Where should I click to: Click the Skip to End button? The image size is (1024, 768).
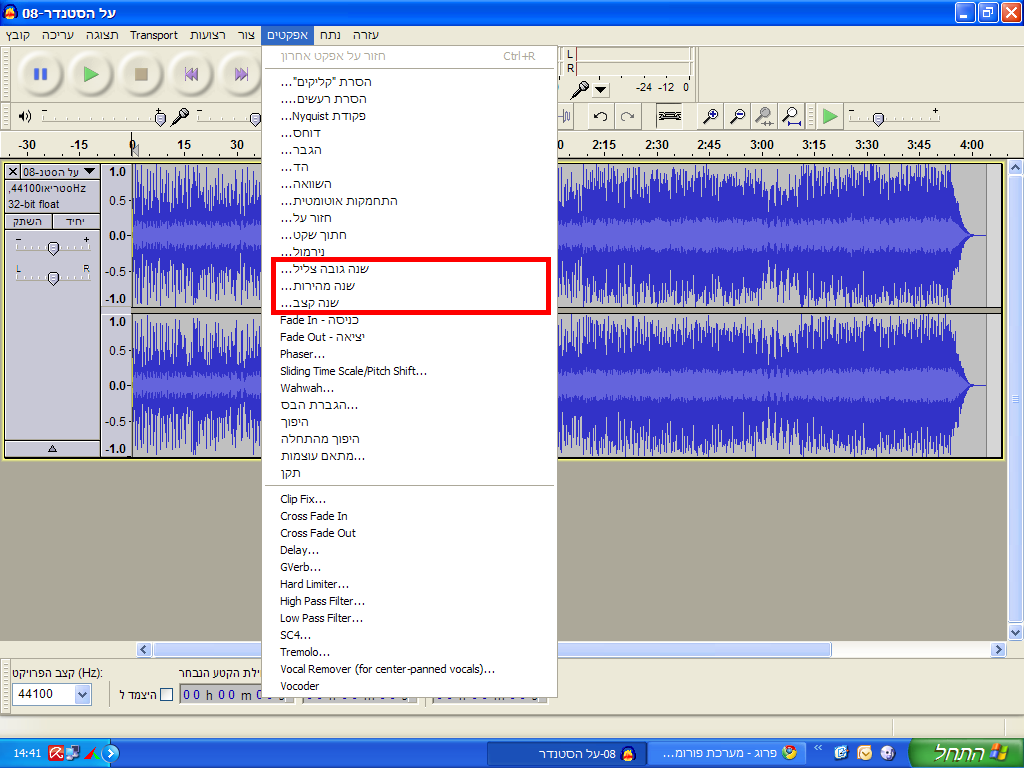[x=240, y=74]
